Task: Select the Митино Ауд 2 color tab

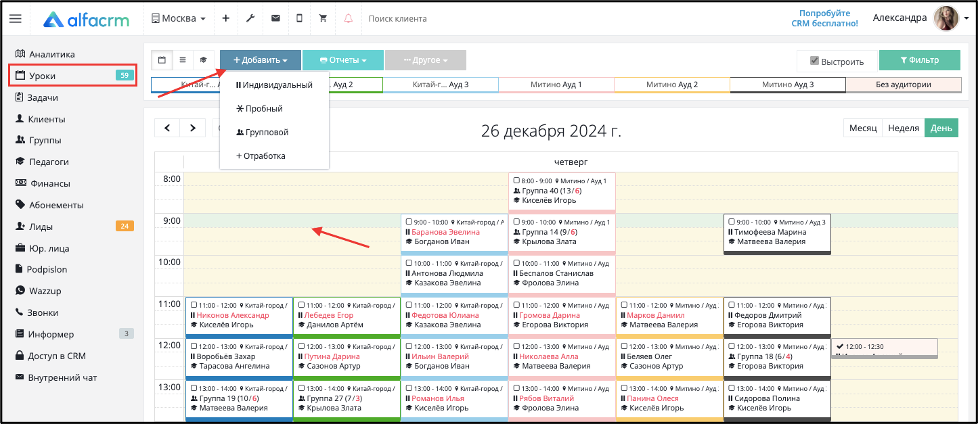Action: tap(672, 85)
